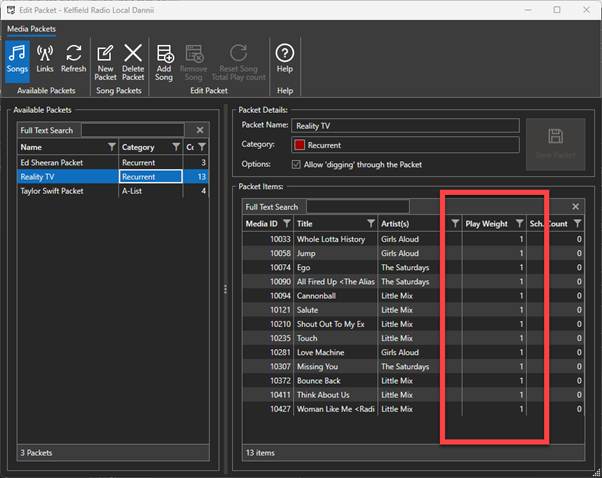602x478 pixels.
Task: Open filter on the packet Name column
Action: coord(111,147)
